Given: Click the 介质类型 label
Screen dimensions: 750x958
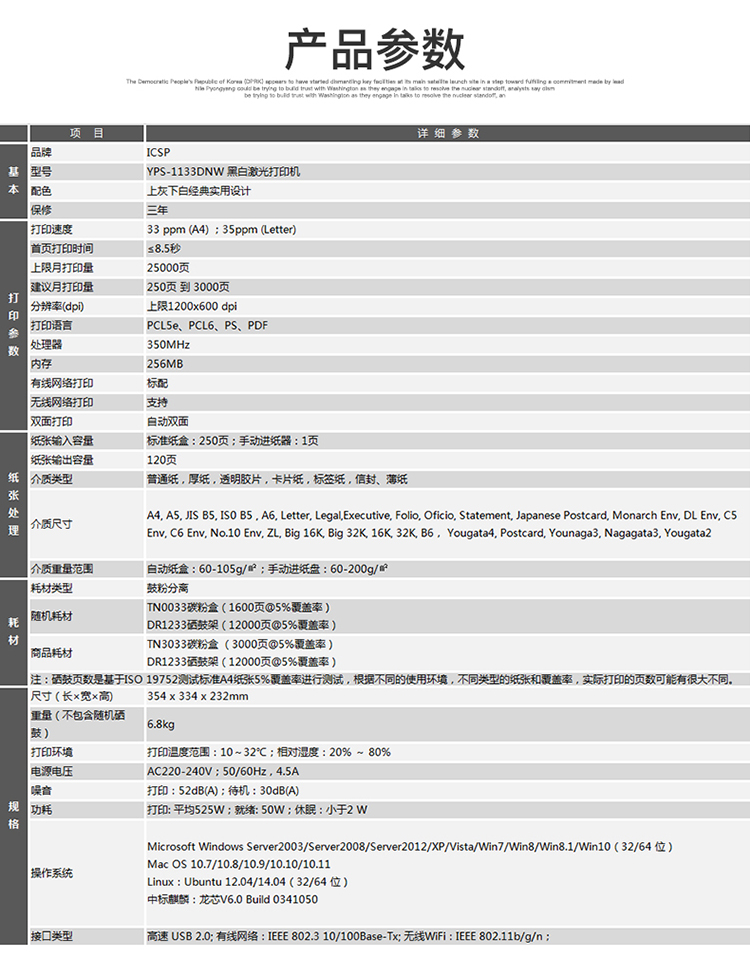Looking at the screenshot, I should [52, 479].
